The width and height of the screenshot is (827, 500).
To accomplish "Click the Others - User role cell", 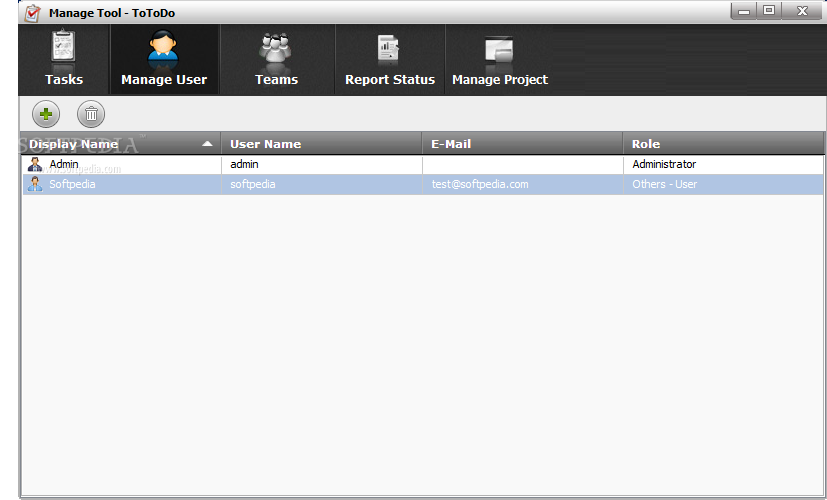I will (x=723, y=184).
